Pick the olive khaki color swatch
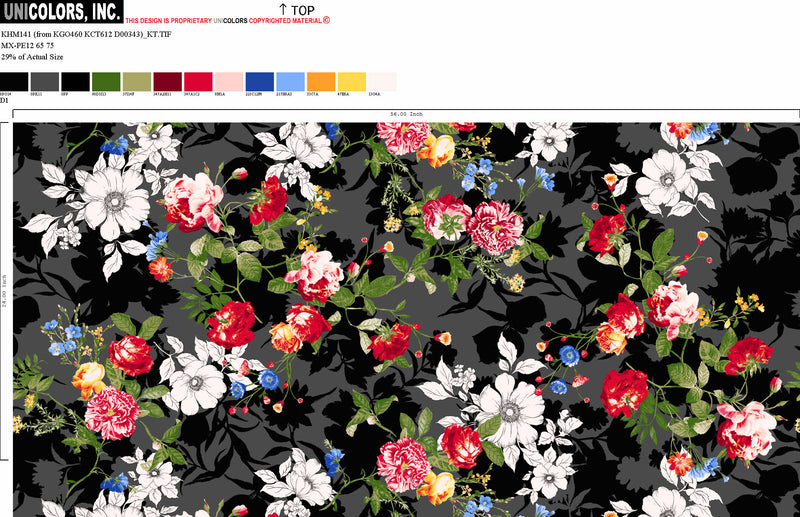The width and height of the screenshot is (800, 517). (x=137, y=82)
